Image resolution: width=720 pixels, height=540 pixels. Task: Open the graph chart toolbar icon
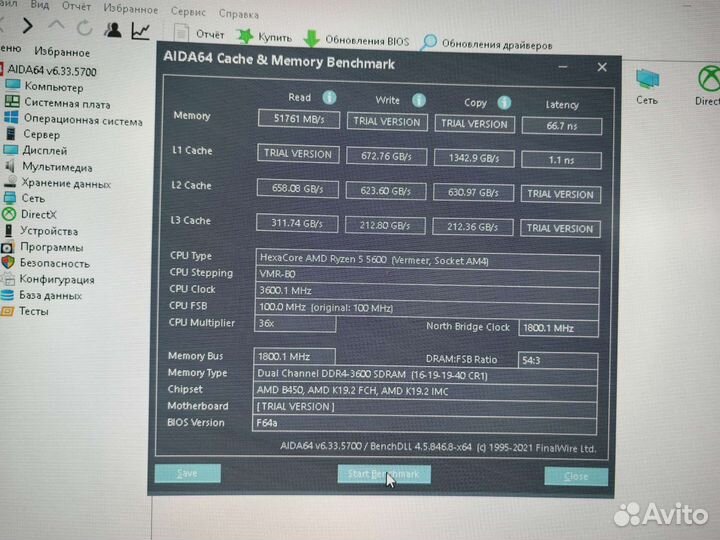coord(141,31)
